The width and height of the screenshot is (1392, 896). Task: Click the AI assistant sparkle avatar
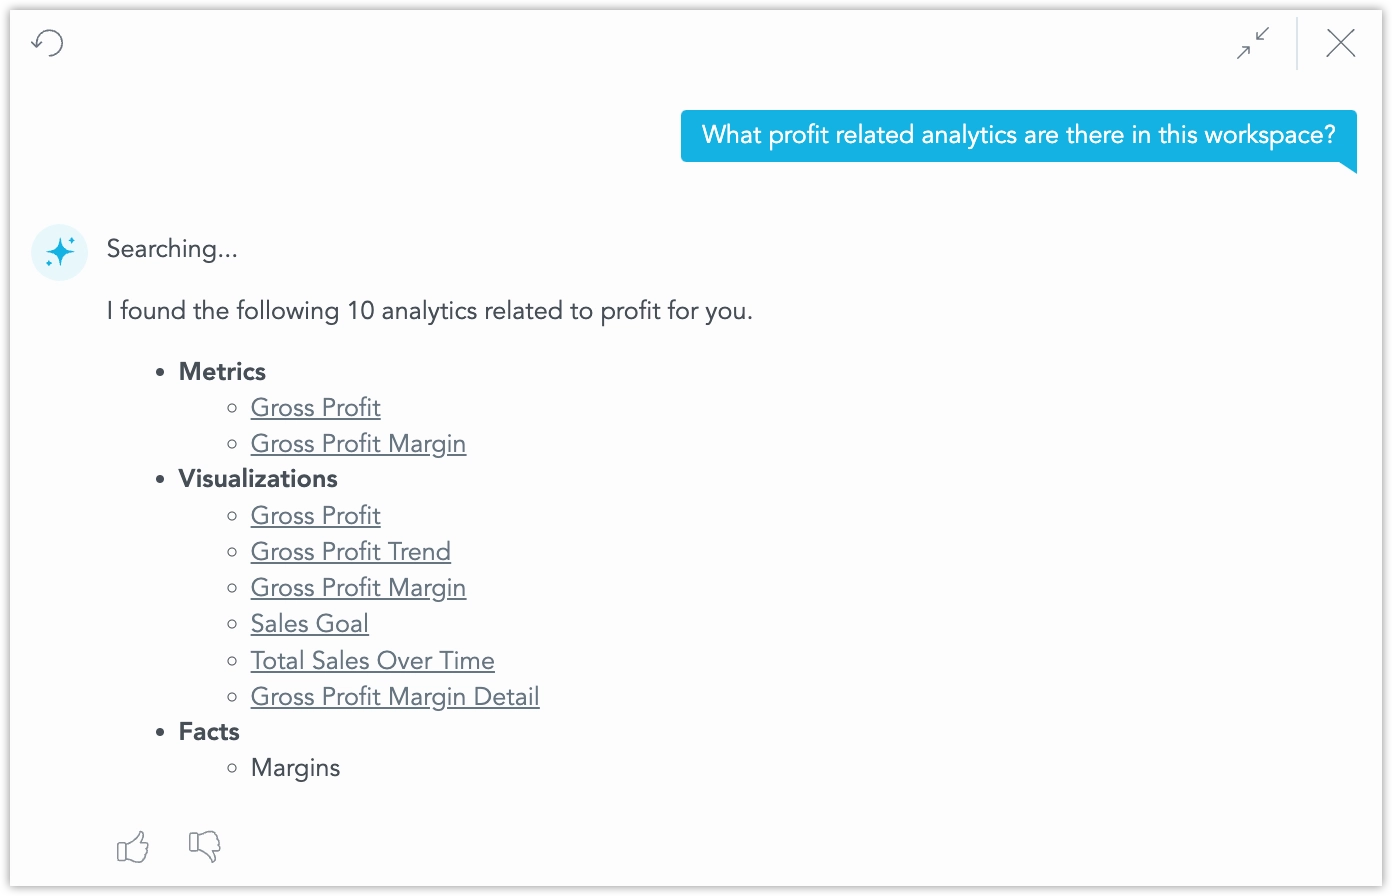pyautogui.click(x=59, y=252)
